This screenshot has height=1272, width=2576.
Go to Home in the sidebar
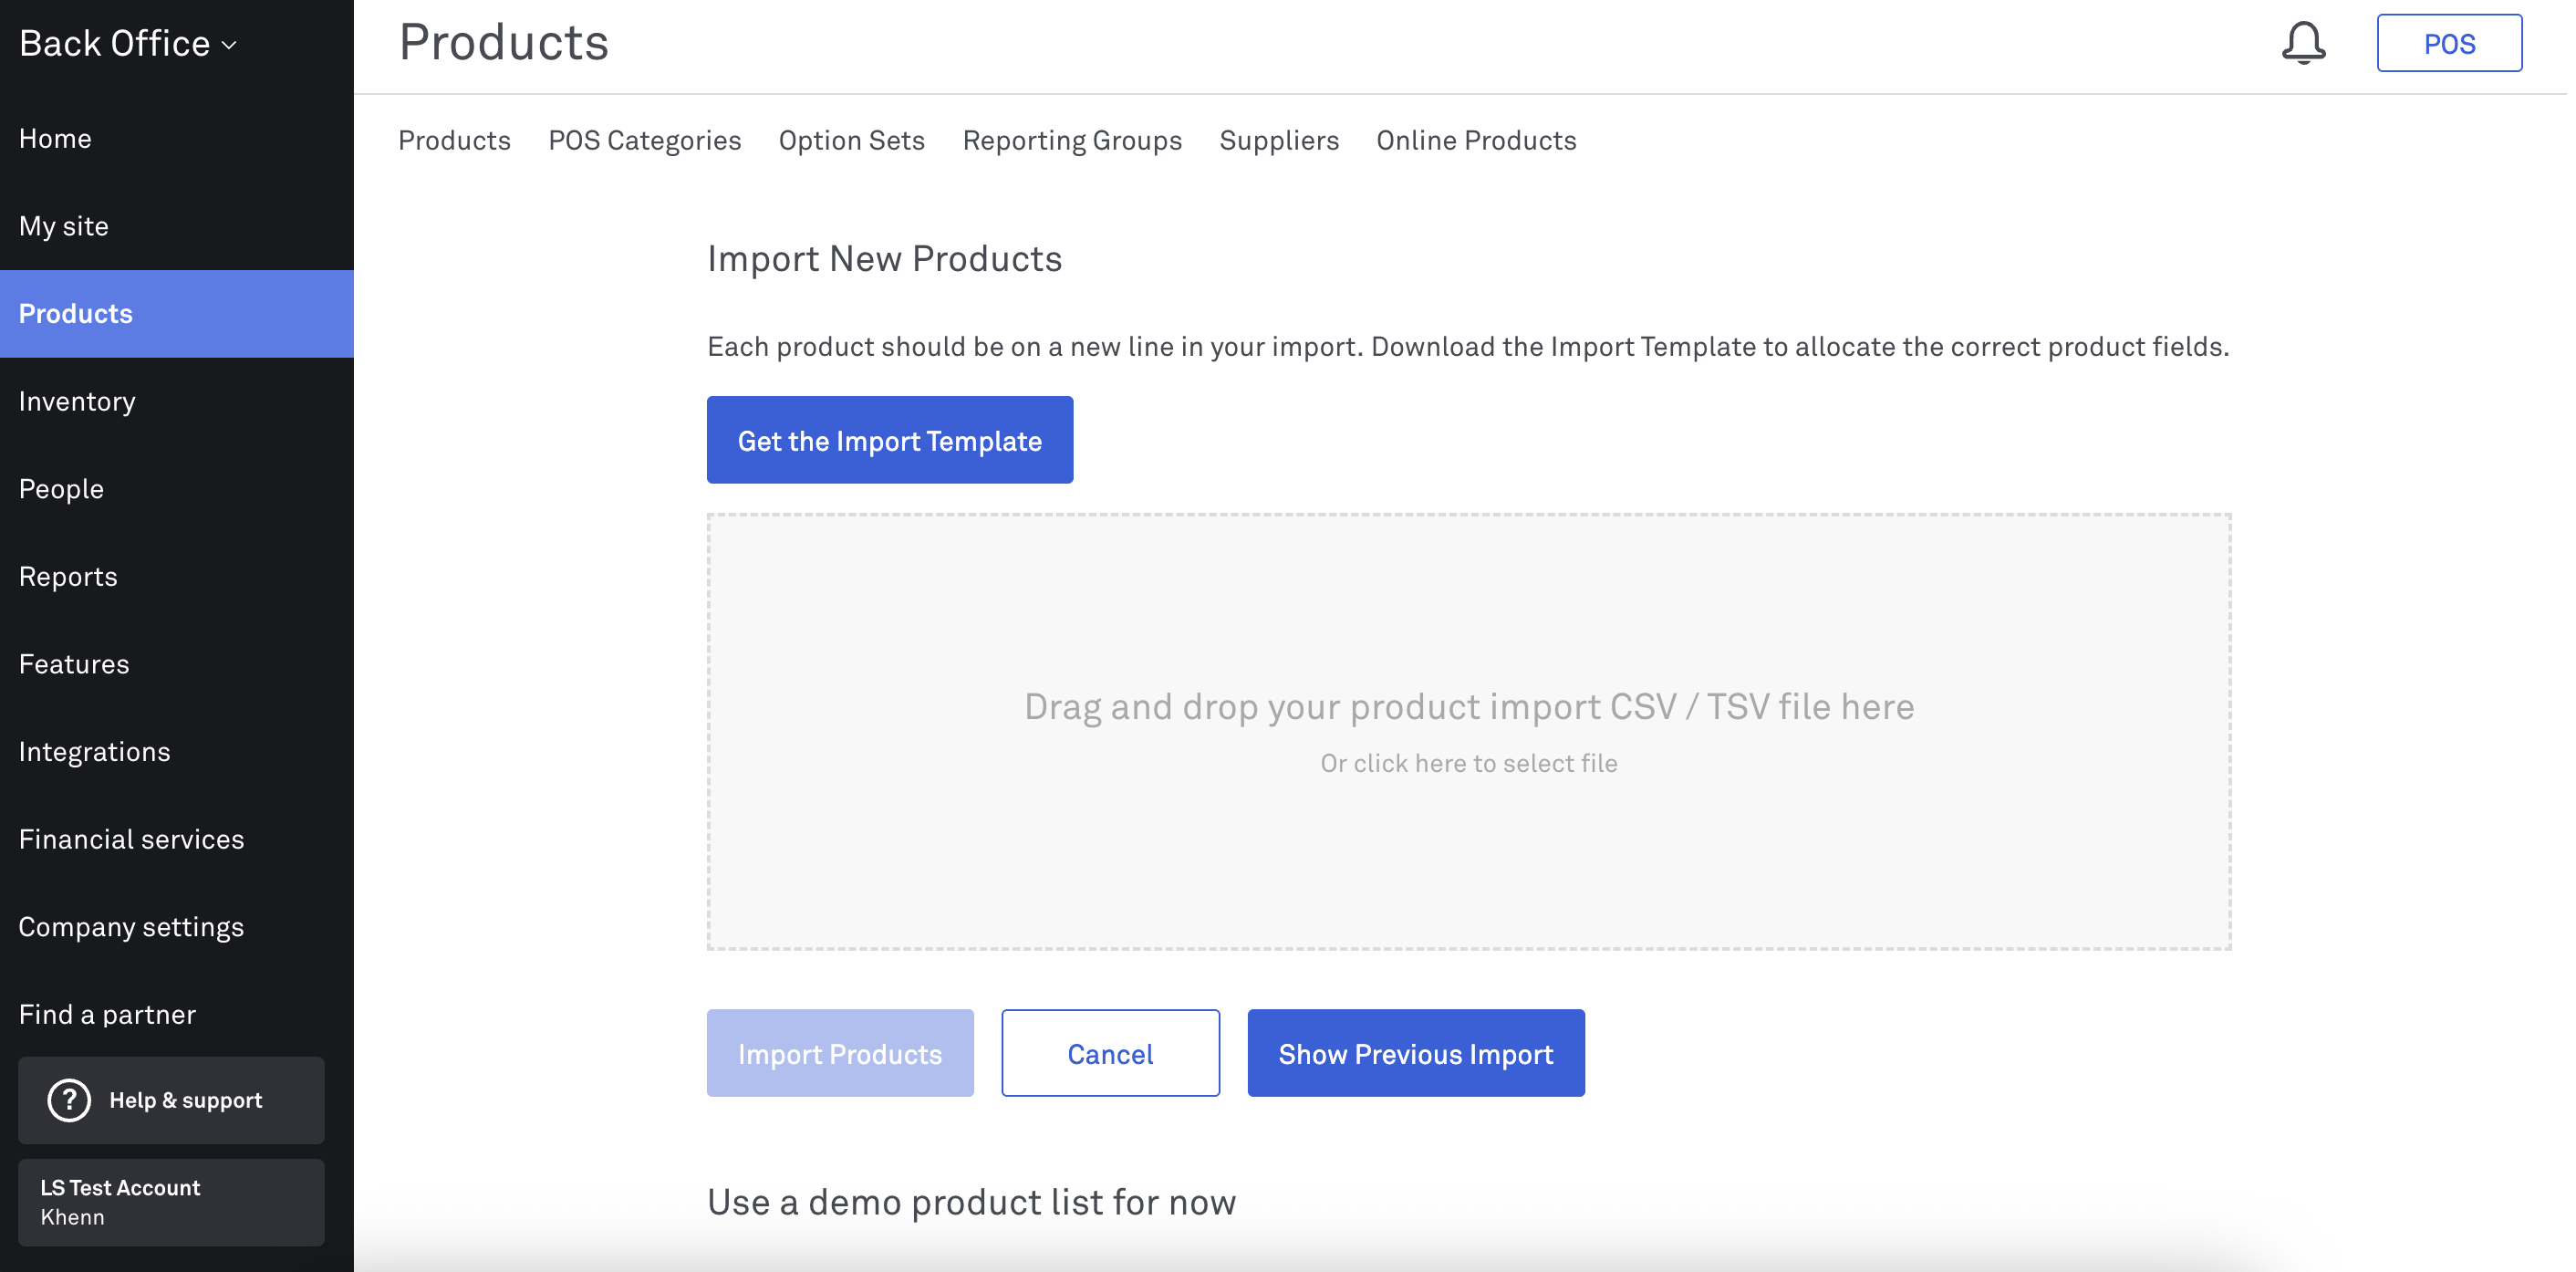[176, 138]
